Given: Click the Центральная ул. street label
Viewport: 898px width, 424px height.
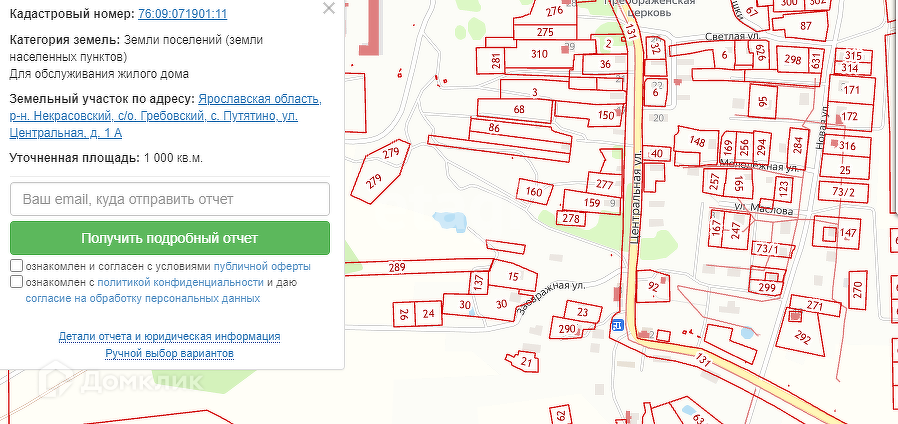Looking at the screenshot, I should point(634,197).
